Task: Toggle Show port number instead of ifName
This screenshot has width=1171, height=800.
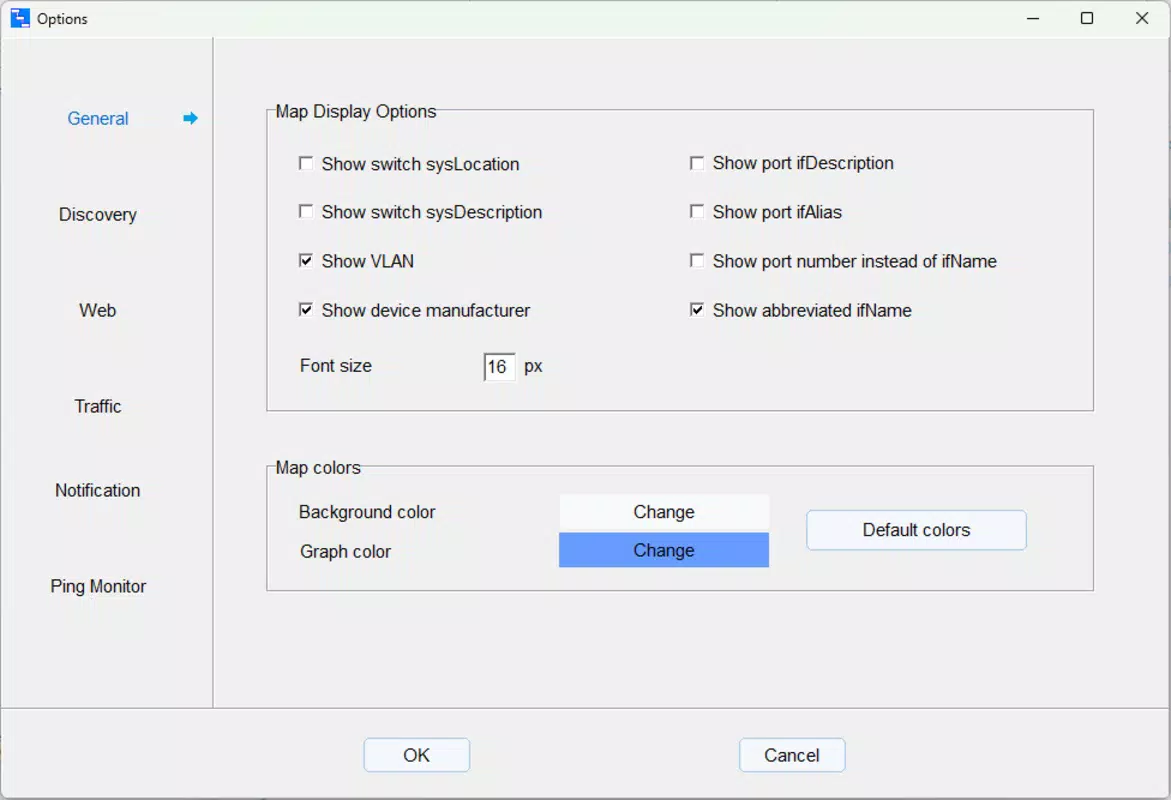Action: click(697, 261)
